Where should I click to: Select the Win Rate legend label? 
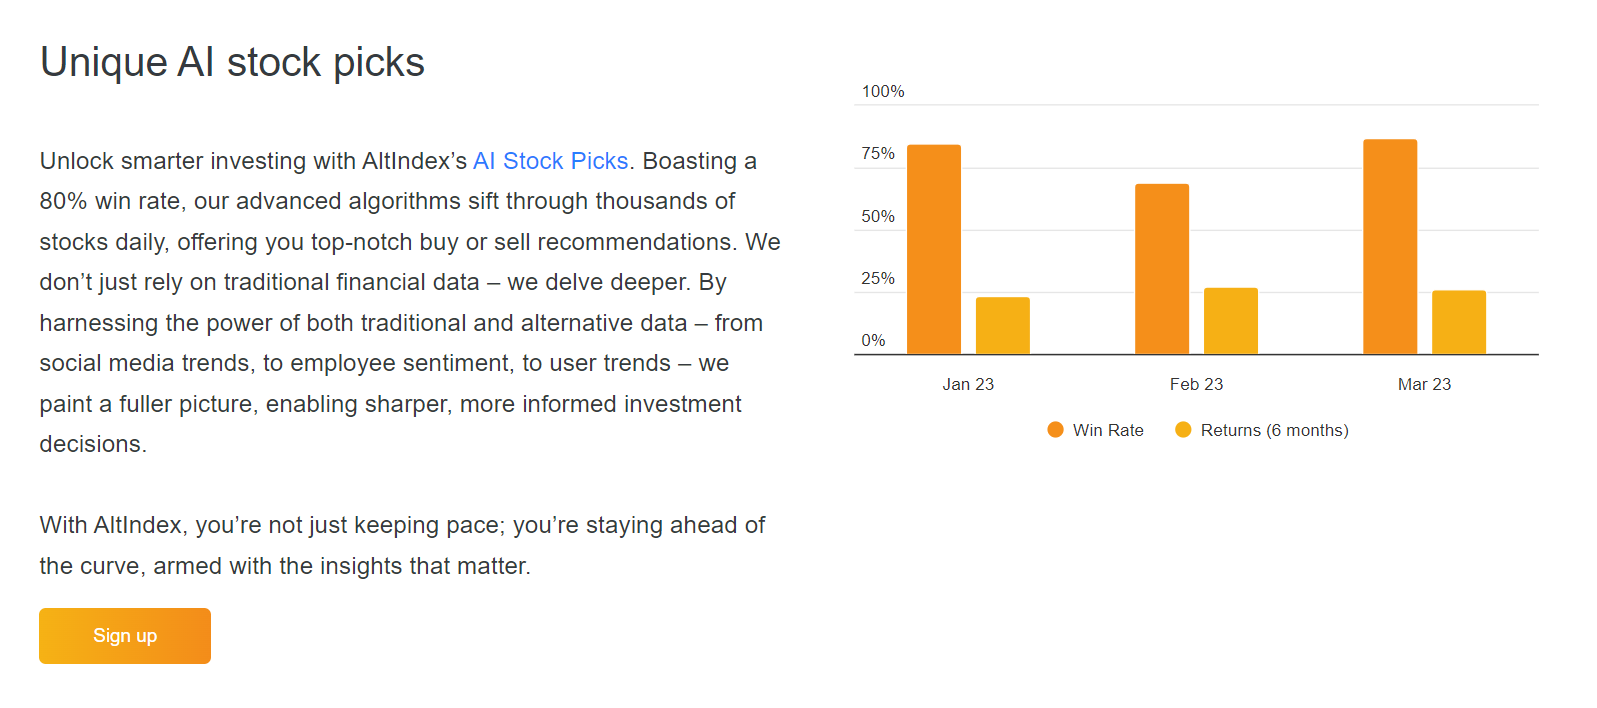pyautogui.click(x=1108, y=430)
